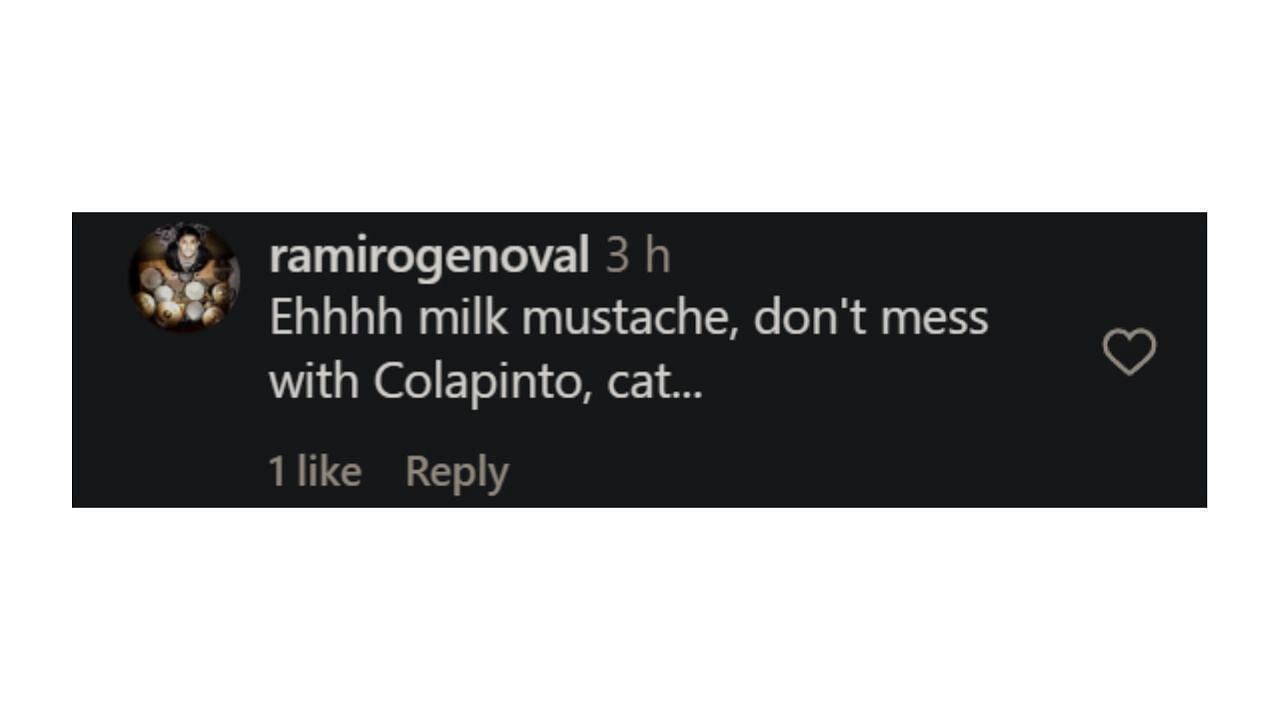Click the 'with Colapinto, cat...' text line
This screenshot has width=1280, height=720.
point(485,382)
